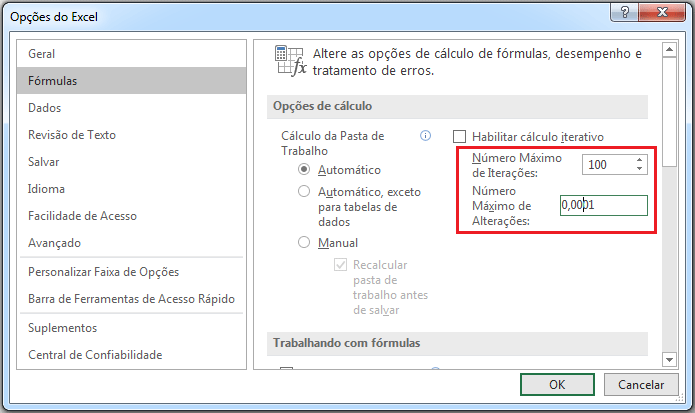Open Revisão de Texto settings
Image resolution: width=695 pixels, height=413 pixels.
tap(72, 135)
